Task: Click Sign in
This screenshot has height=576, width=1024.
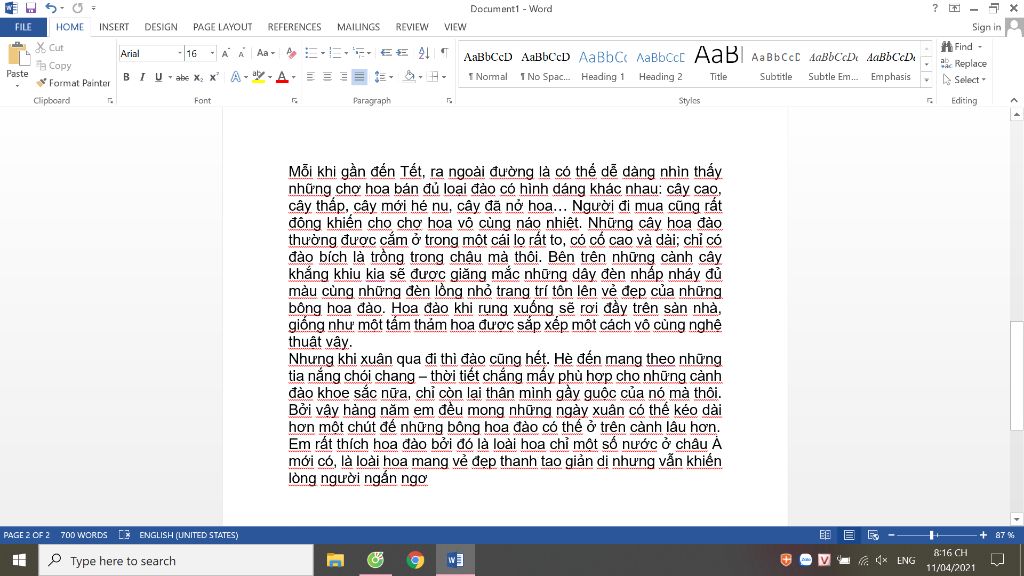Action: [x=985, y=27]
